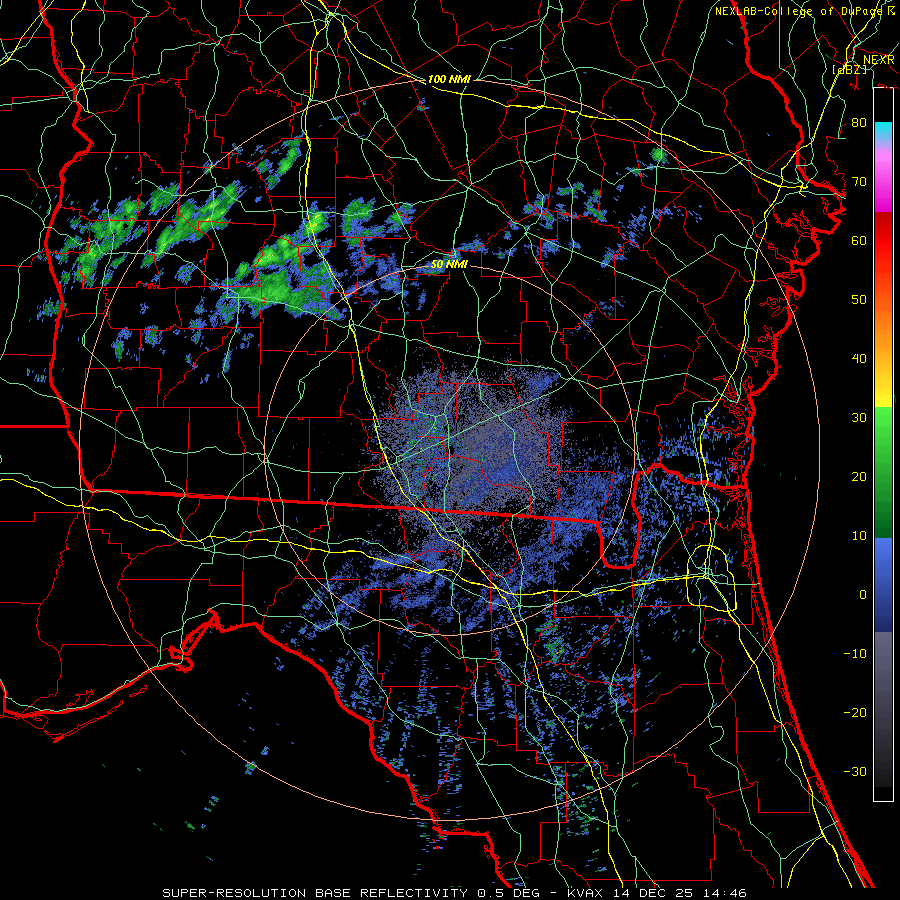The height and width of the screenshot is (900, 900).
Task: Click the '50 NMI' range ring label
Action: click(449, 265)
